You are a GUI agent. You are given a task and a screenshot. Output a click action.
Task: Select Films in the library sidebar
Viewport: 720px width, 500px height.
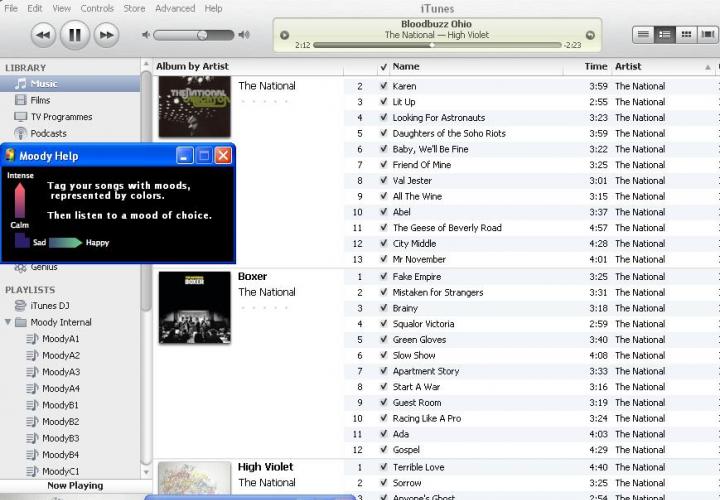pos(70,100)
